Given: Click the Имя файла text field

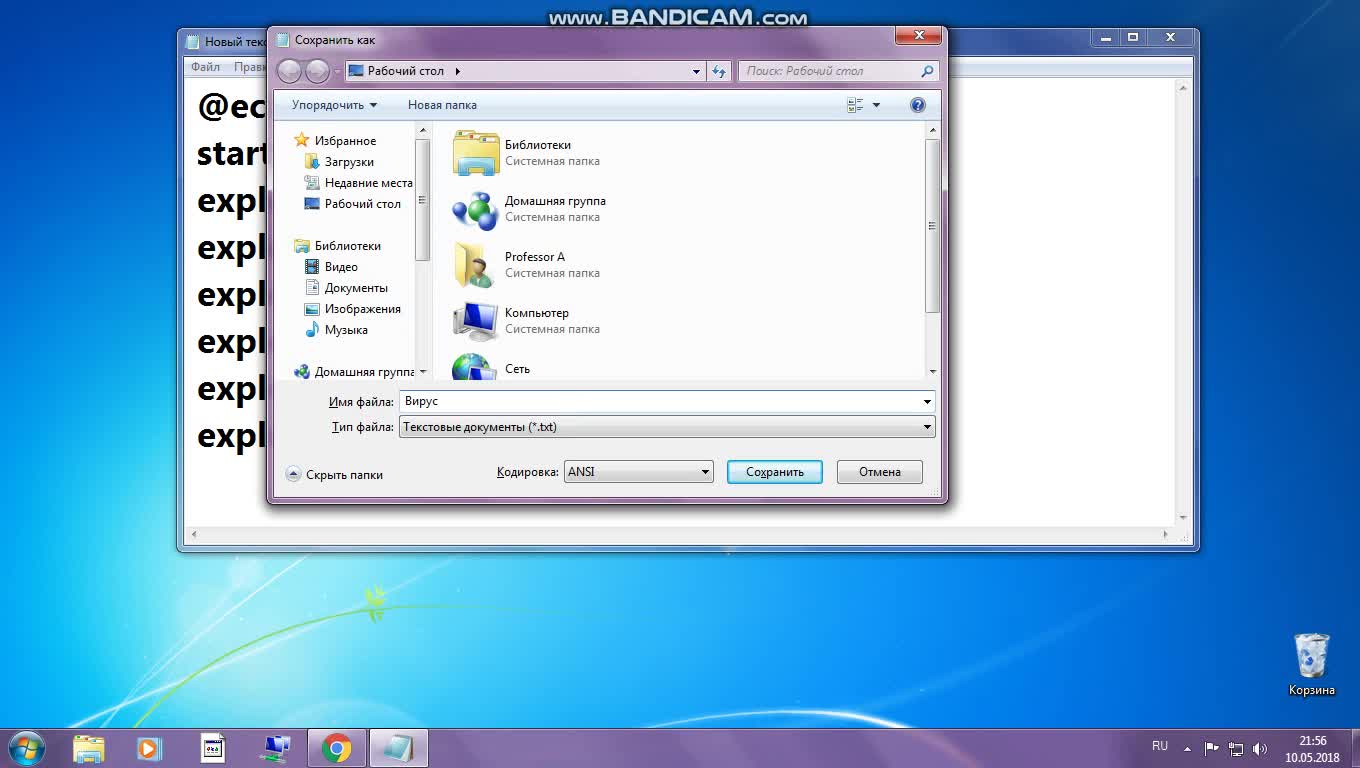Looking at the screenshot, I should 660,401.
